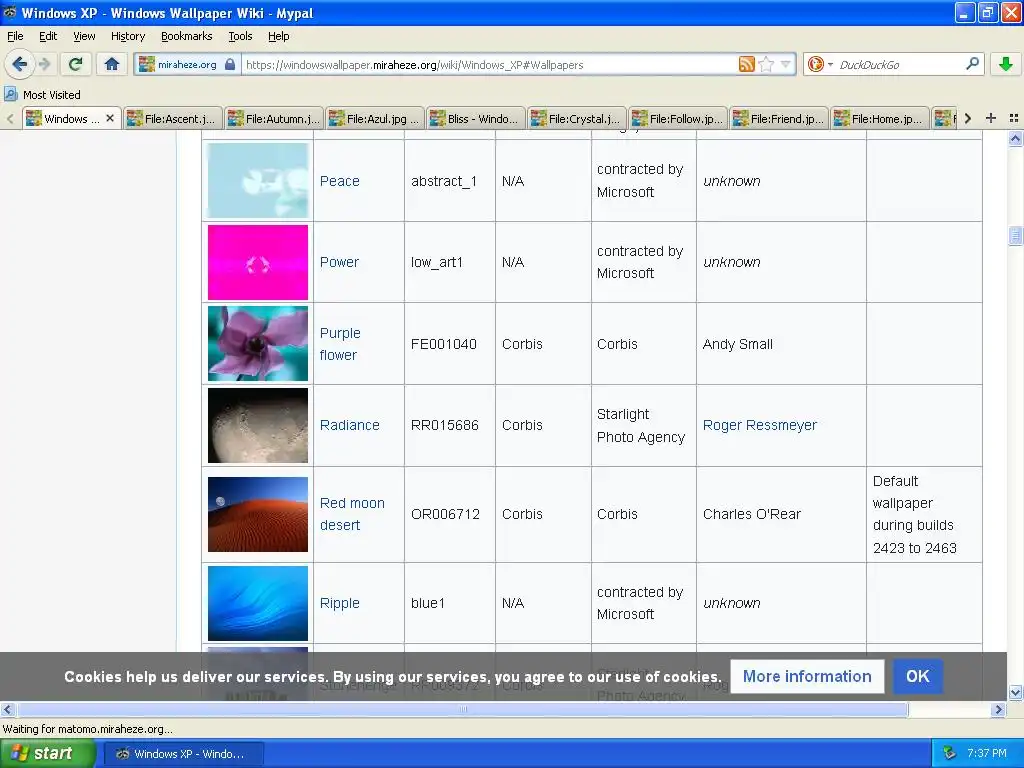Image resolution: width=1024 pixels, height=768 pixels.
Task: Show the all tabs list button
Action: coord(1014,118)
